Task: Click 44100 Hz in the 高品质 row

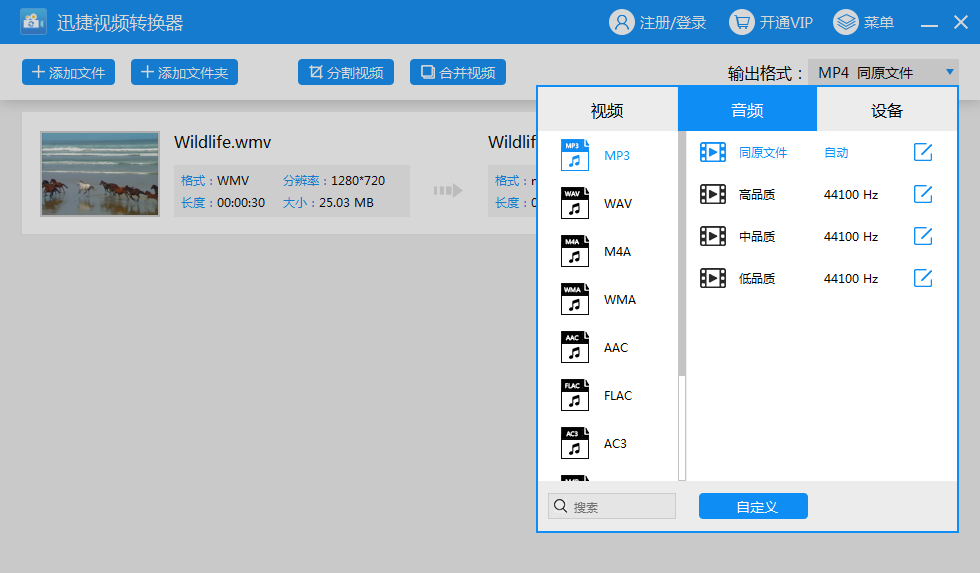Action: tap(851, 194)
